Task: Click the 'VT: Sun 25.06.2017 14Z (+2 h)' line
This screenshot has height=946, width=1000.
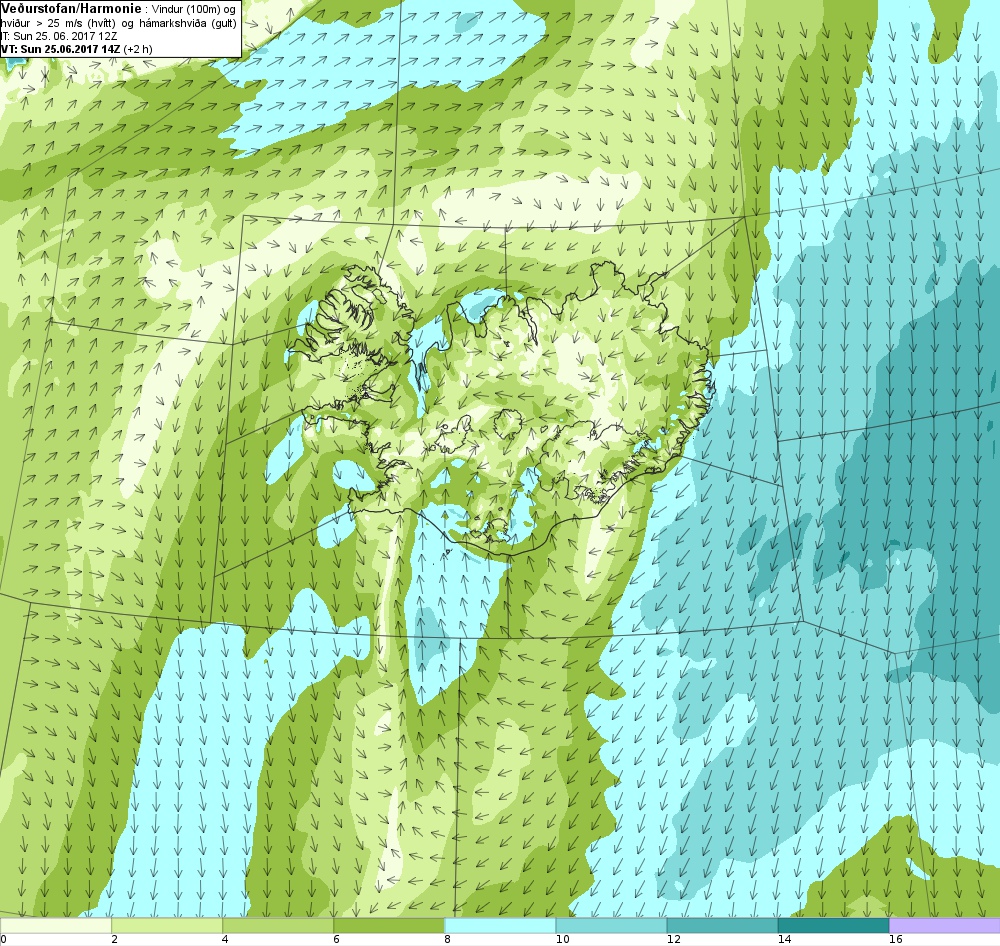Action: click(77, 48)
